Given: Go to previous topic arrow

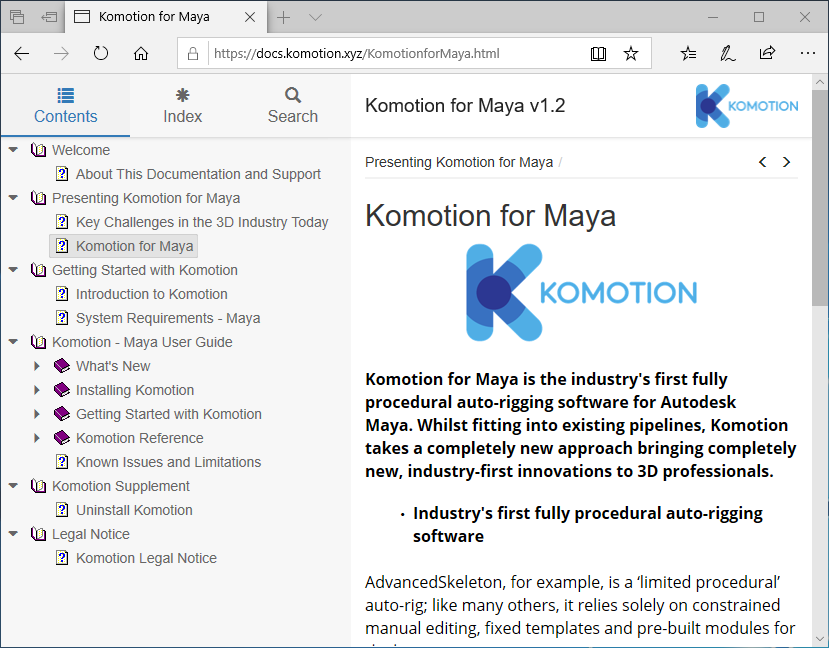Looking at the screenshot, I should (x=762, y=162).
